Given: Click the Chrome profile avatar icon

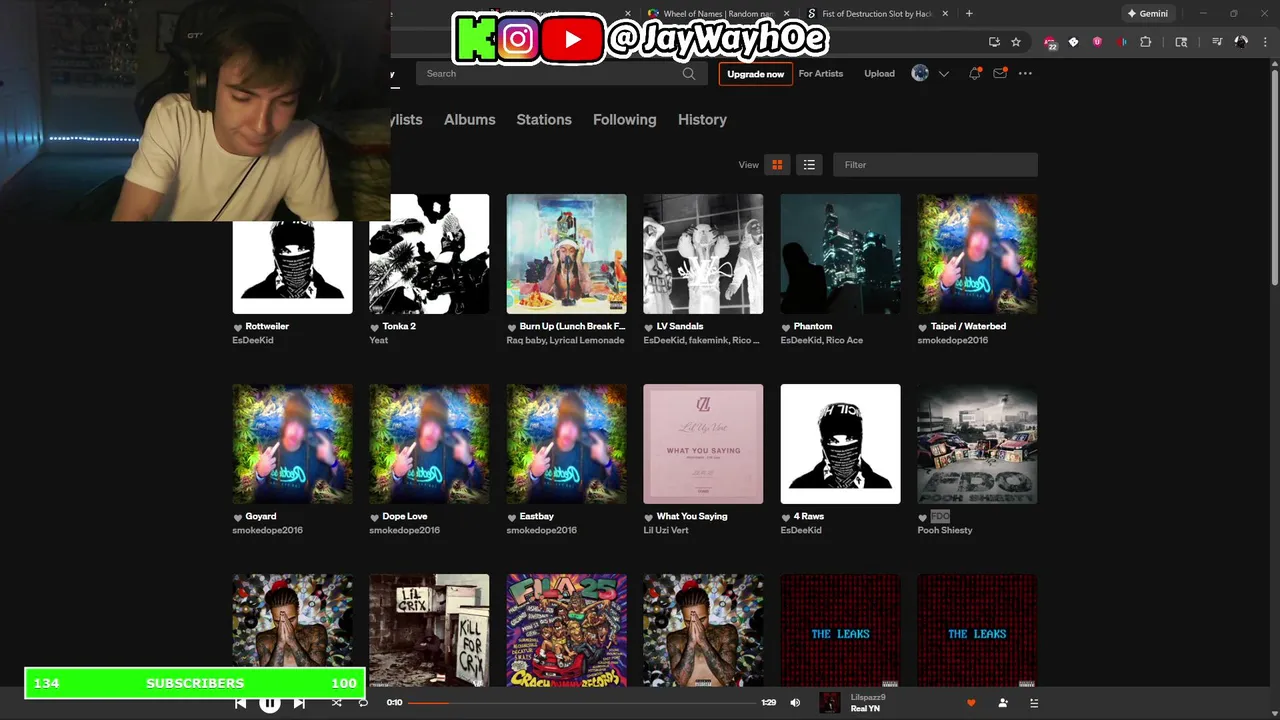Looking at the screenshot, I should tap(1241, 42).
